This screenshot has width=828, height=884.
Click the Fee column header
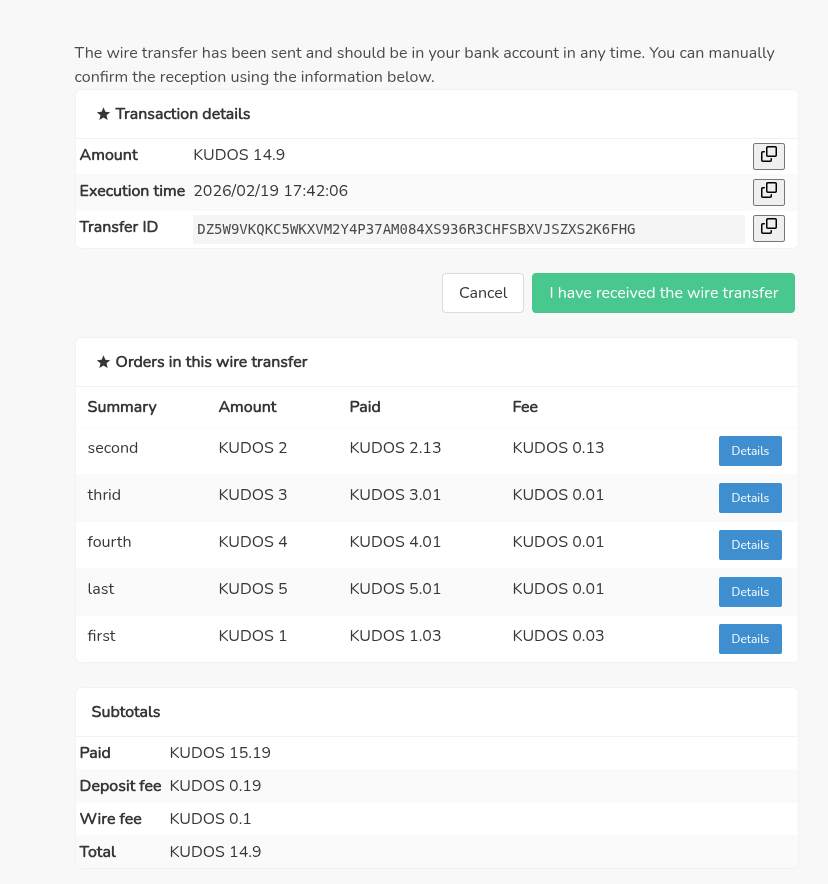point(525,407)
